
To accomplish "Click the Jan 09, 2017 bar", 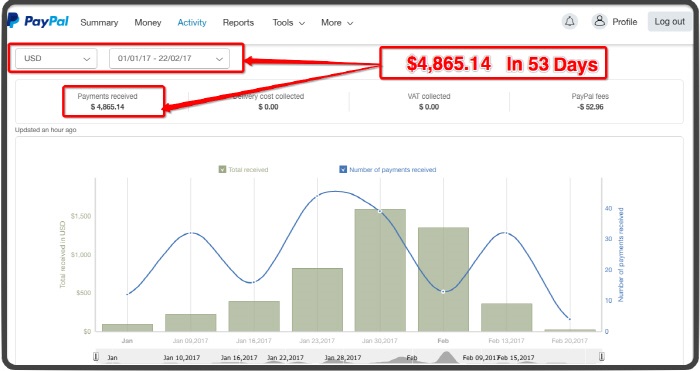I will [191, 323].
